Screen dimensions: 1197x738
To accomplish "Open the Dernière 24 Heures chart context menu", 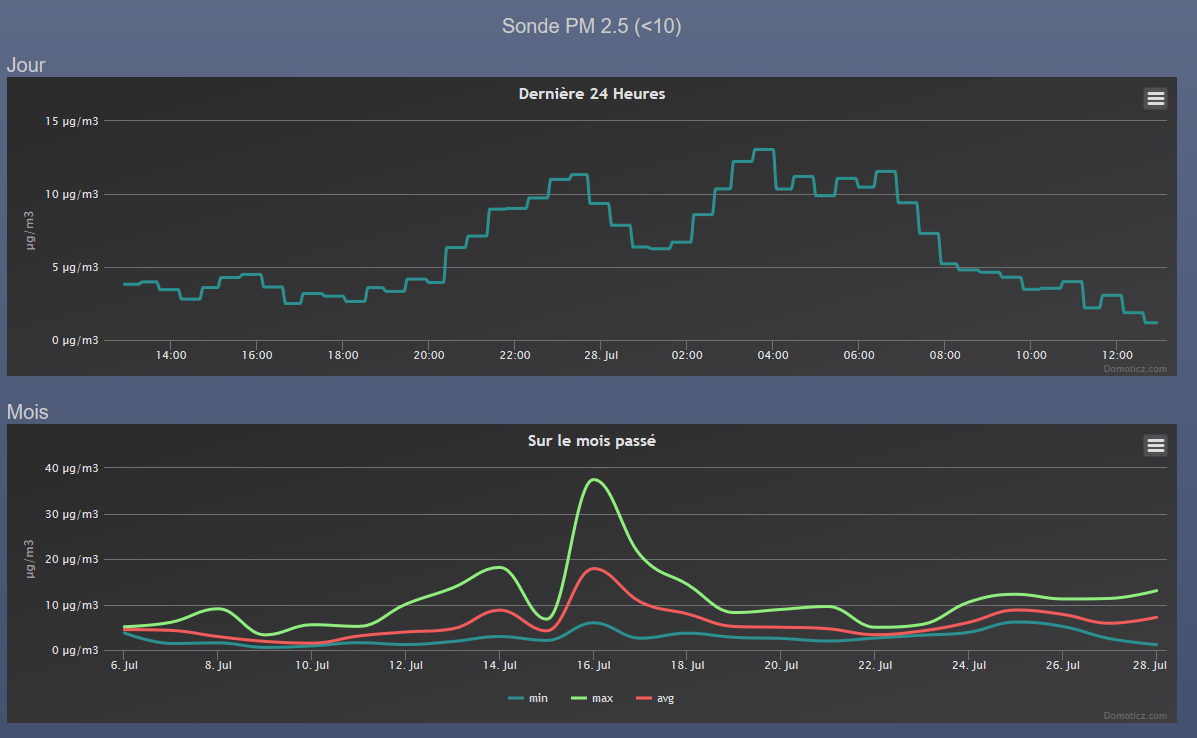I will click(1155, 98).
